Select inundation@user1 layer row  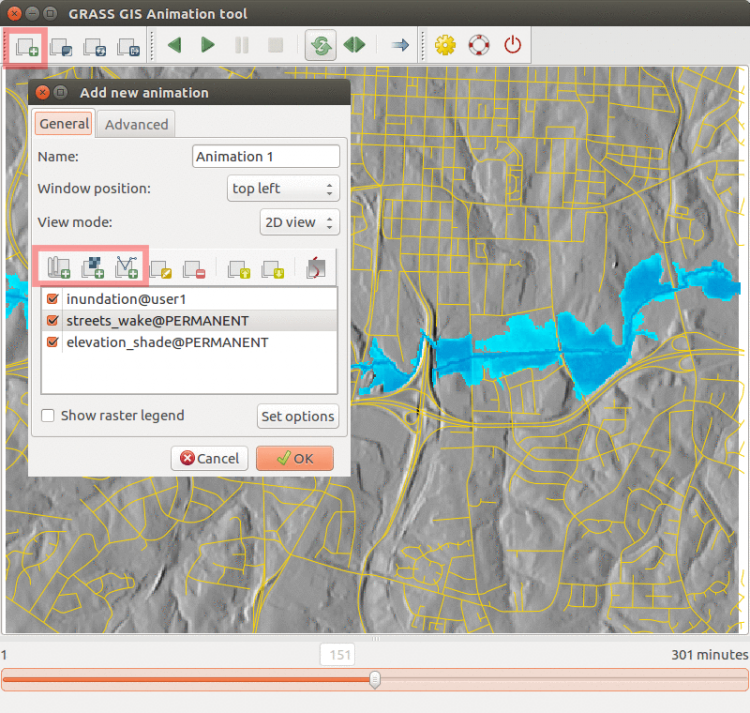tap(189, 299)
